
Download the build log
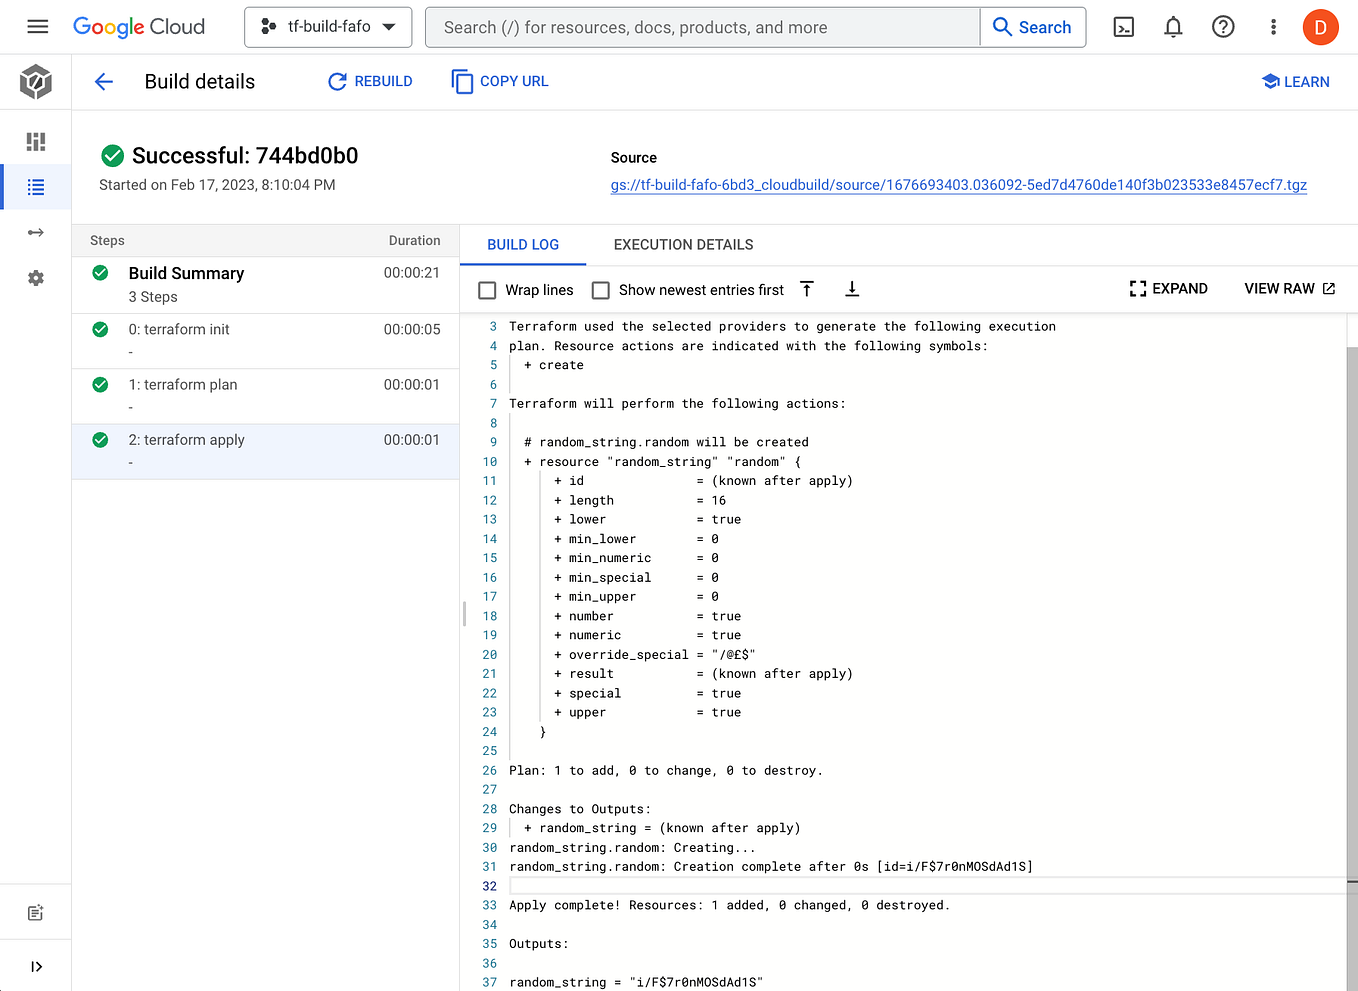click(x=851, y=289)
